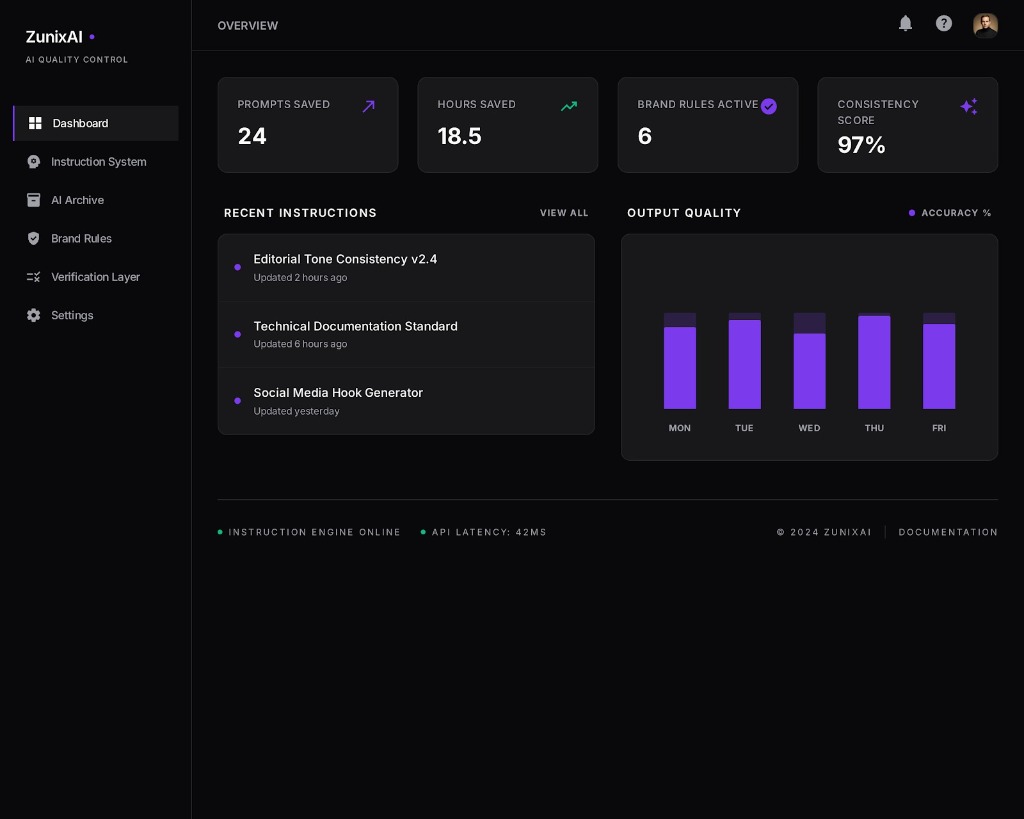The image size is (1024, 819).
Task: Click the Instruction Engine Online status dot
Action: (220, 532)
